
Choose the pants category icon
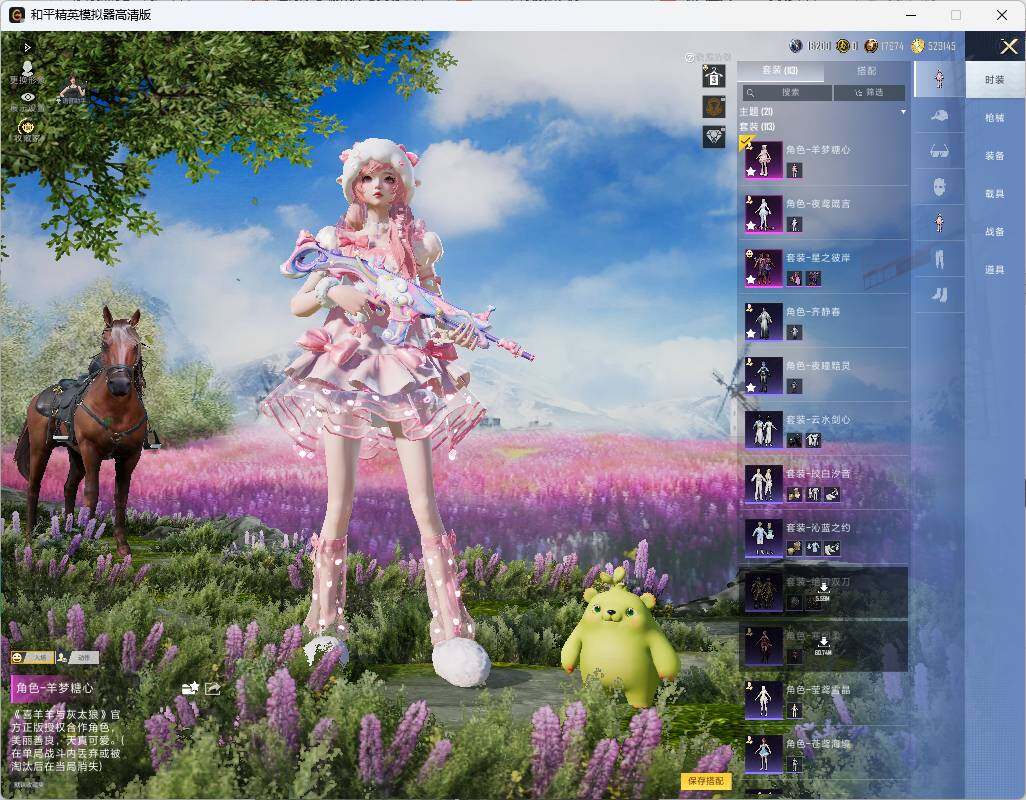tap(939, 259)
